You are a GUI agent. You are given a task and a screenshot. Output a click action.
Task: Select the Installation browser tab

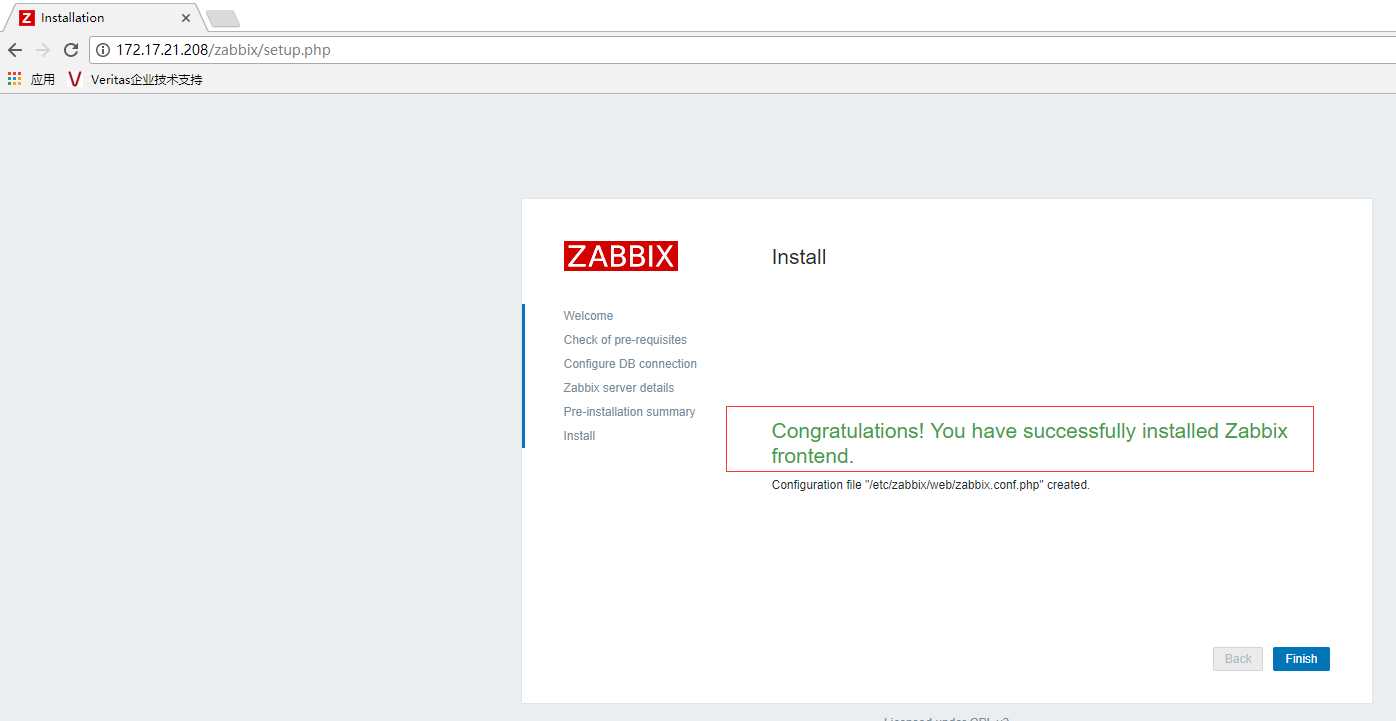tap(103, 18)
